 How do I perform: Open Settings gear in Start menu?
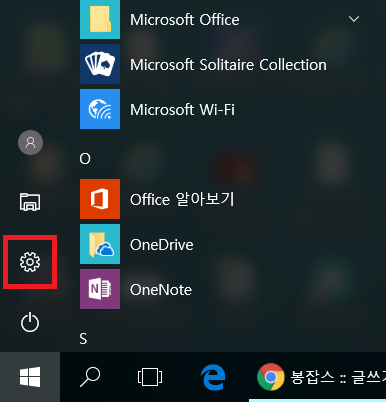[x=30, y=262]
